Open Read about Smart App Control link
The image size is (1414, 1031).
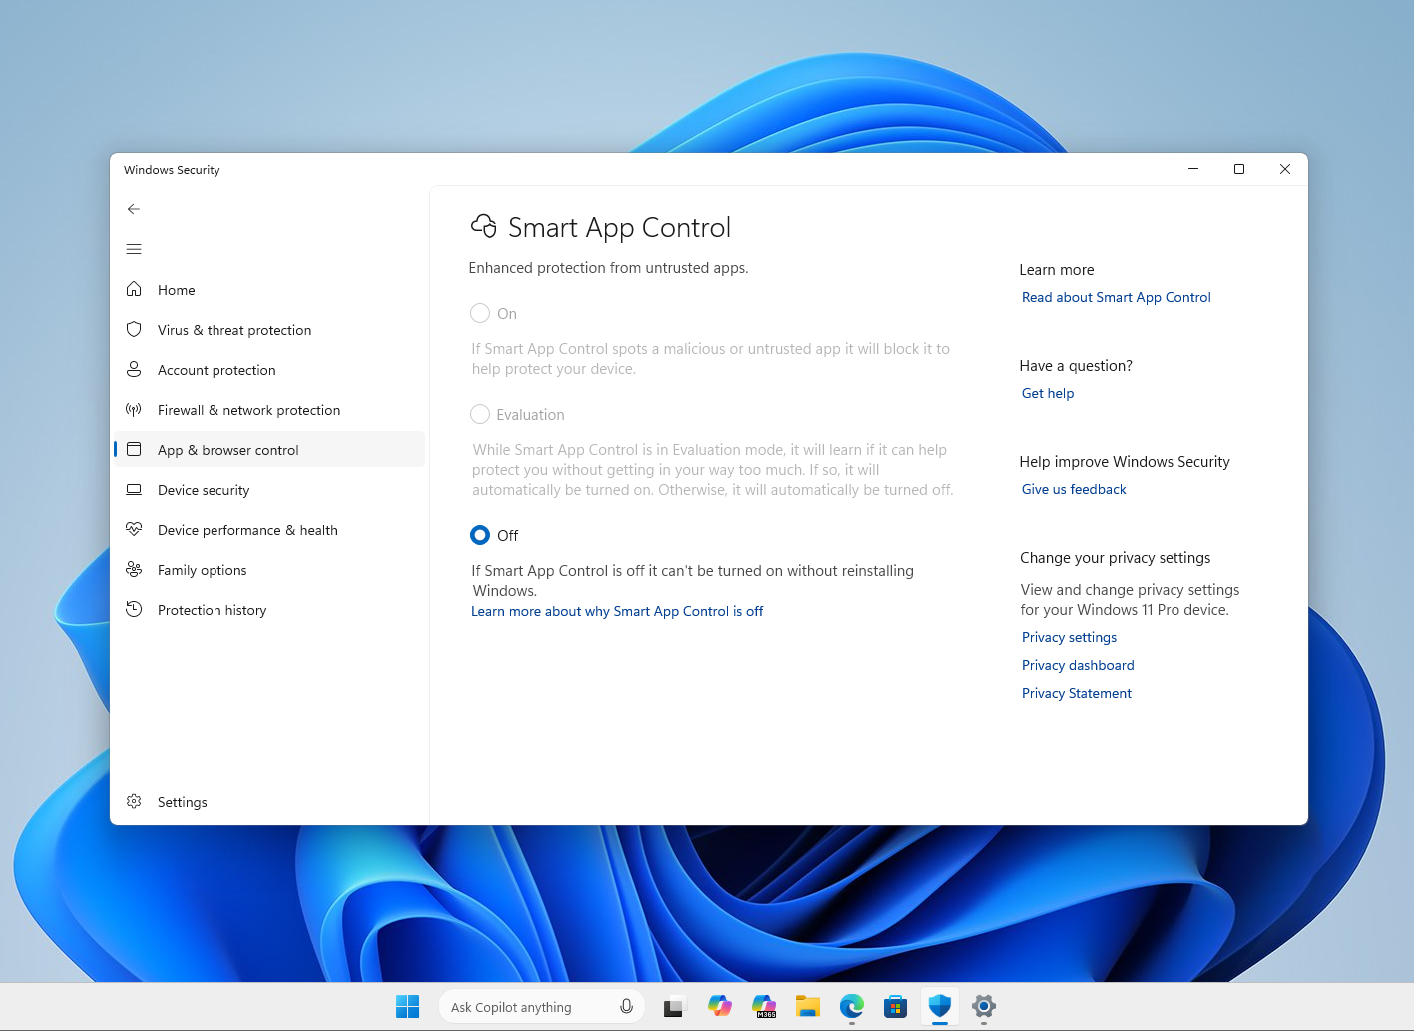[1116, 297]
